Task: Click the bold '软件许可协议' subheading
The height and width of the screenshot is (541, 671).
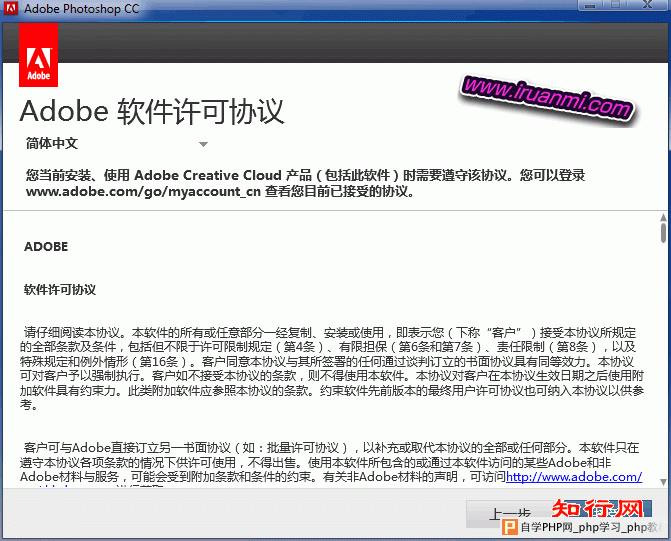Action: tap(60, 290)
